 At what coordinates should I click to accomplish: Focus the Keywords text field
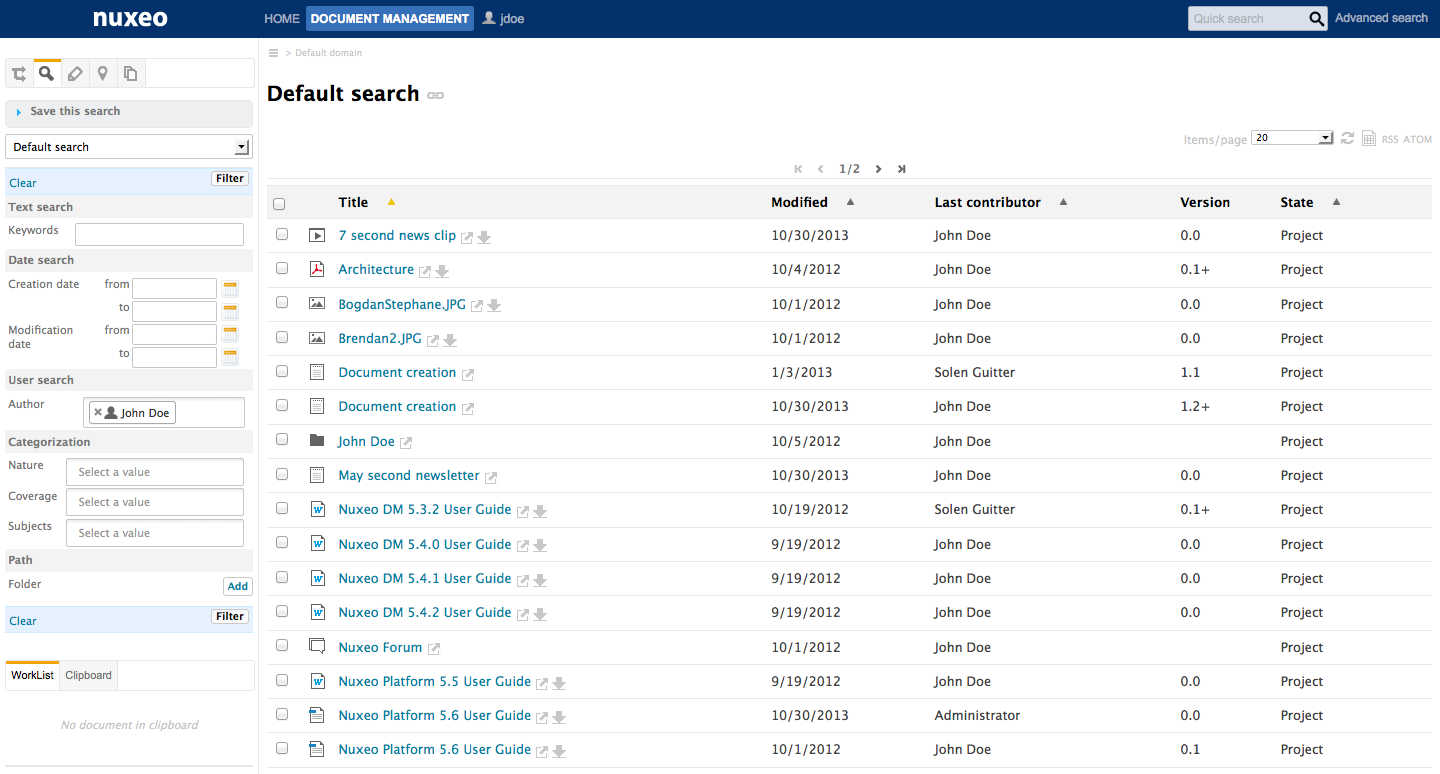159,234
